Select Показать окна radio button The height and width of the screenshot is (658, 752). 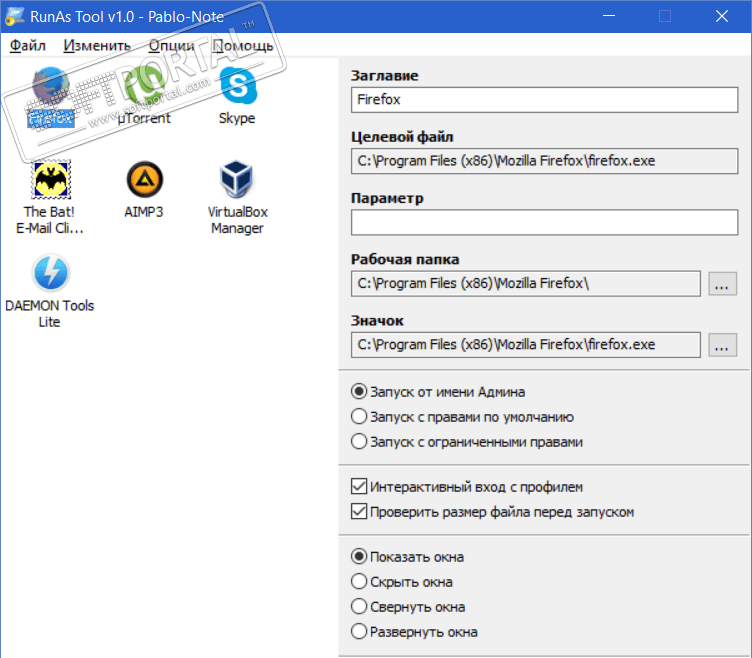(359, 556)
